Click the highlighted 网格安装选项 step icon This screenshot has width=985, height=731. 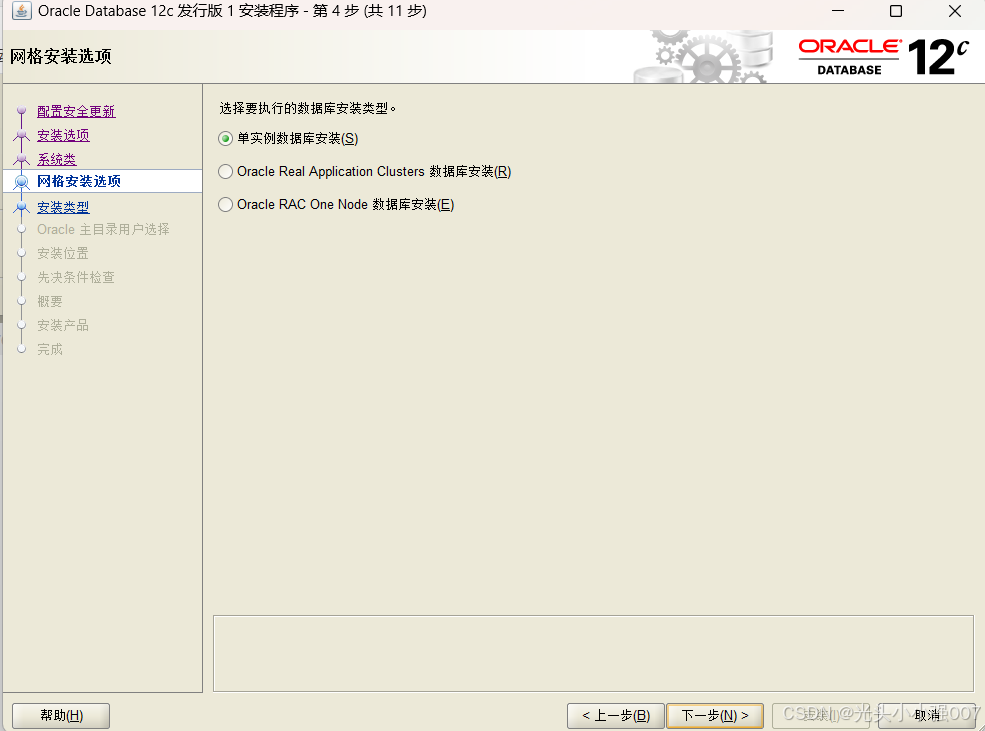pos(22,180)
